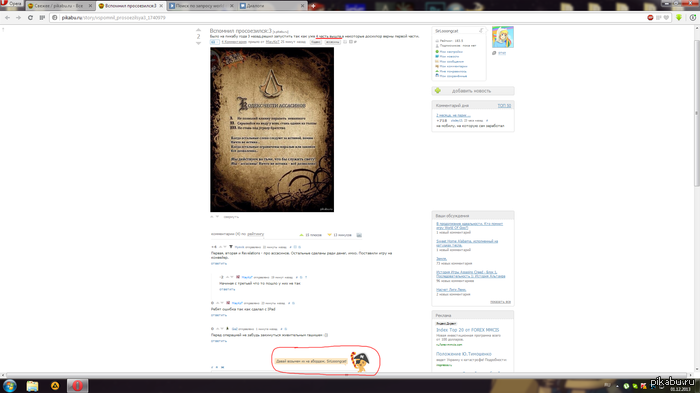Open the 'История Игры Assasins Creed' discussion link
Screen dimensions: 700x393
471,274
